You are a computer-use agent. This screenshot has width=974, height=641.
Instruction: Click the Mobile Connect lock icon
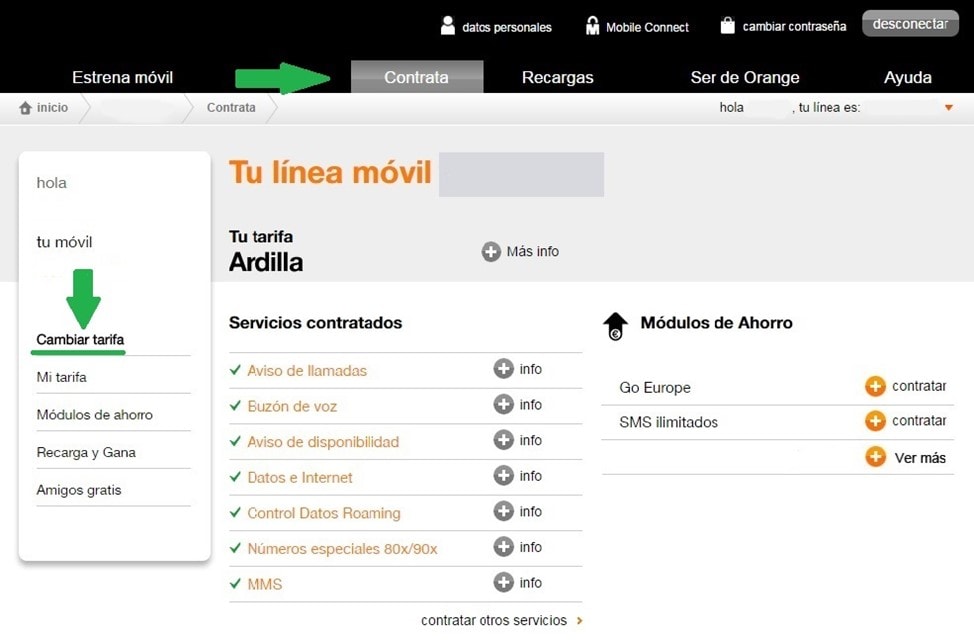point(592,26)
